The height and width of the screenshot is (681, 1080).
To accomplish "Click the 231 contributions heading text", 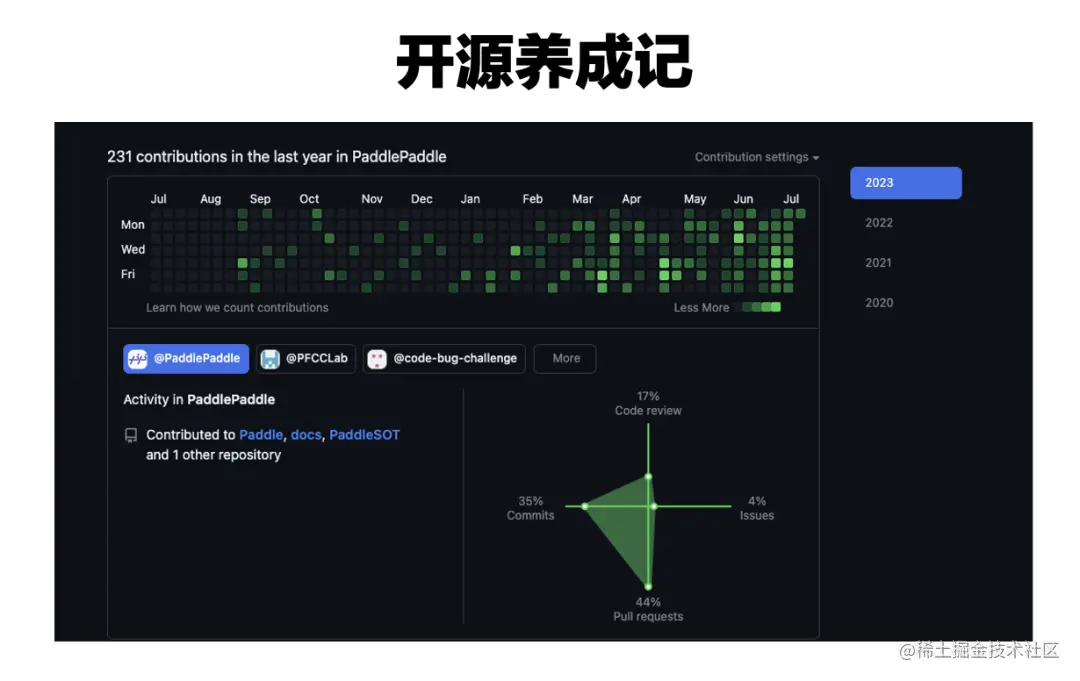I will click(276, 156).
